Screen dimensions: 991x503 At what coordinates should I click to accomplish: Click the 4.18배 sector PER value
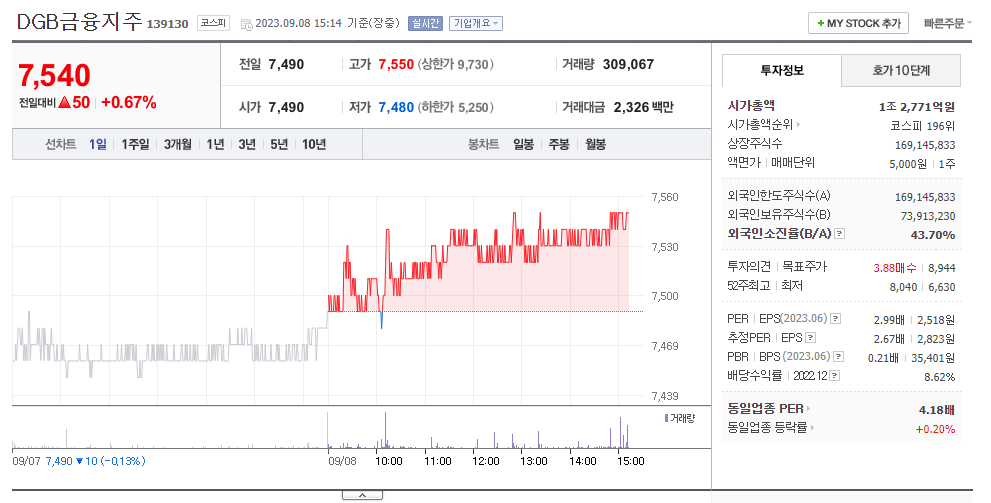(937, 410)
